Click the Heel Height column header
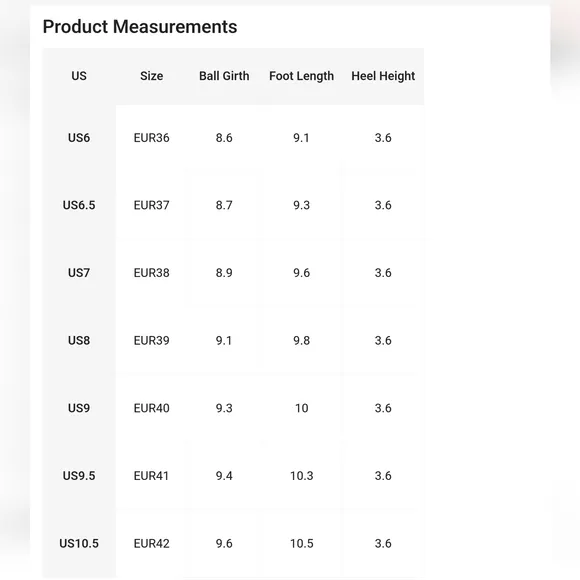The image size is (580, 580). point(383,76)
